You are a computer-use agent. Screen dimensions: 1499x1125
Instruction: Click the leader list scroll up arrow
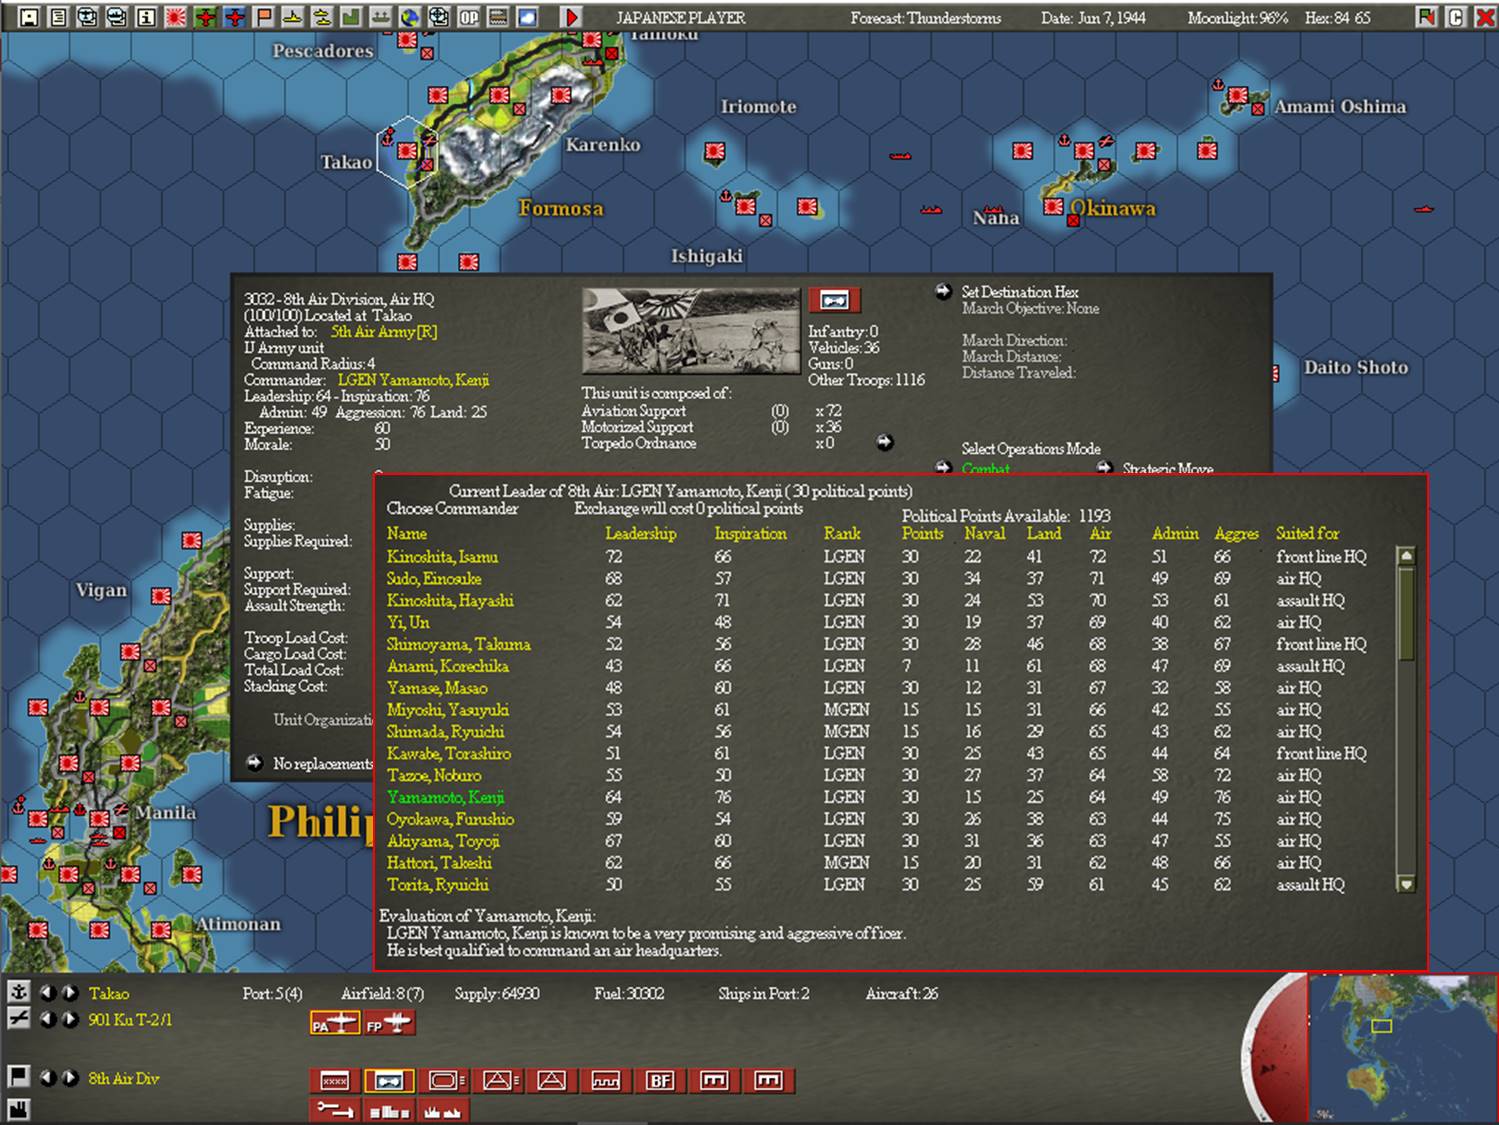click(1406, 556)
